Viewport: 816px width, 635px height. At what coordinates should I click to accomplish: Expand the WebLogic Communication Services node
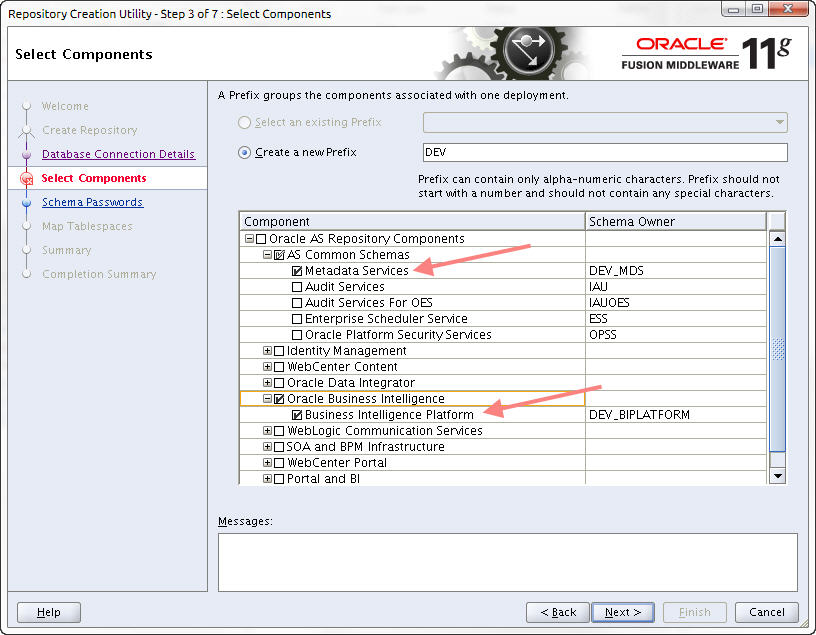(x=267, y=431)
